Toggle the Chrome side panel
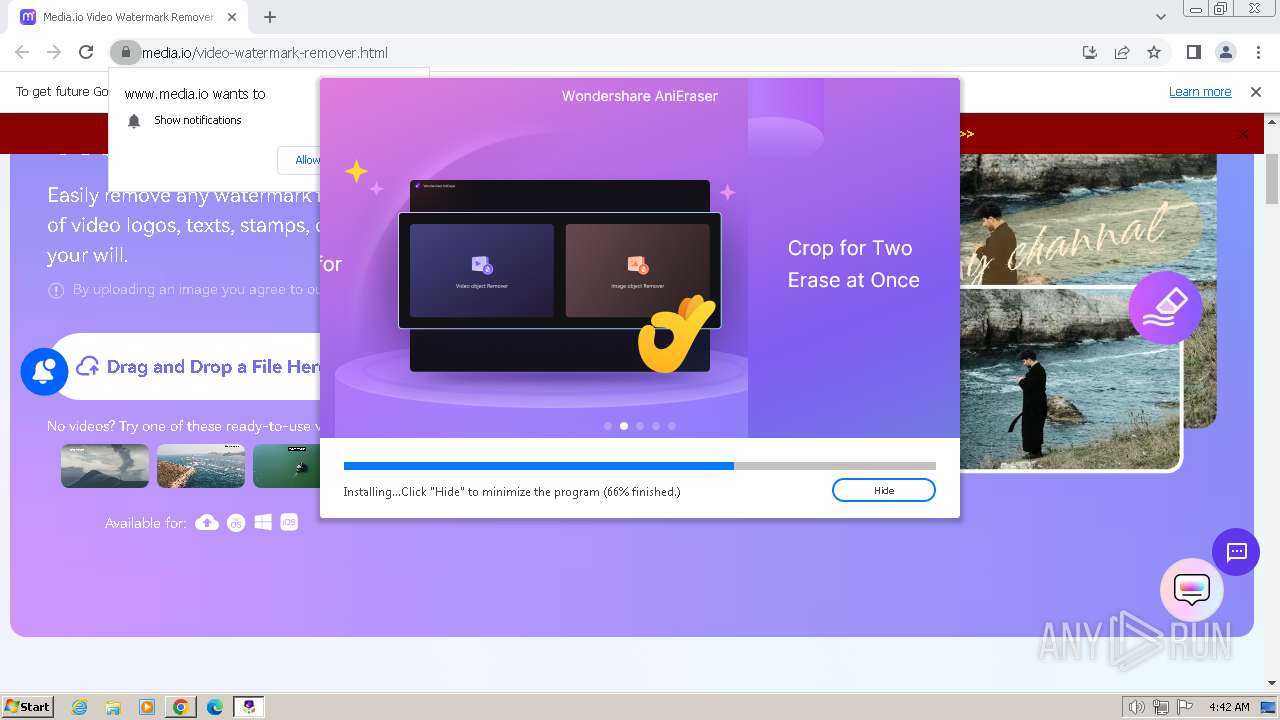The image size is (1280, 720). 1193,52
